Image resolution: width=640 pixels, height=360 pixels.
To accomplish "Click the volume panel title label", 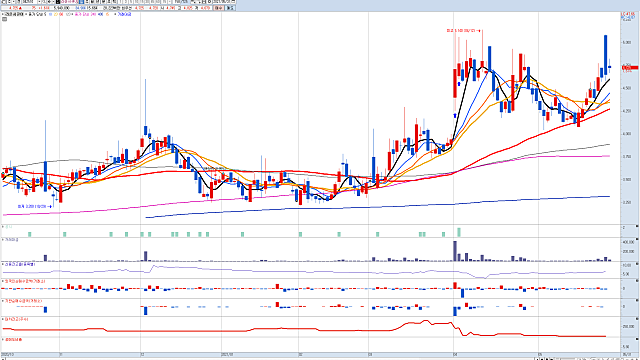I will 12,240.
